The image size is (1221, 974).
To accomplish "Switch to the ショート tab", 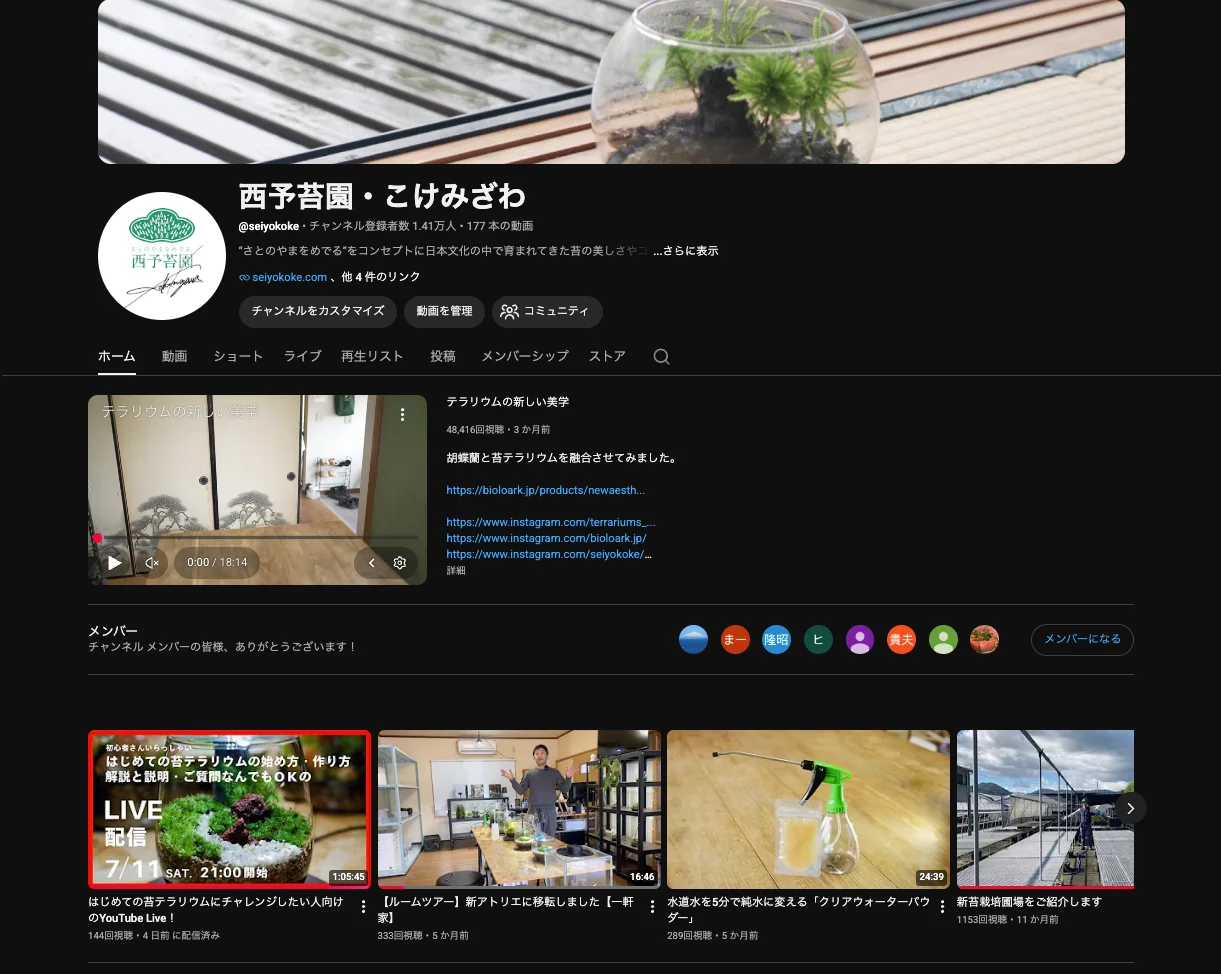I will click(x=238, y=356).
